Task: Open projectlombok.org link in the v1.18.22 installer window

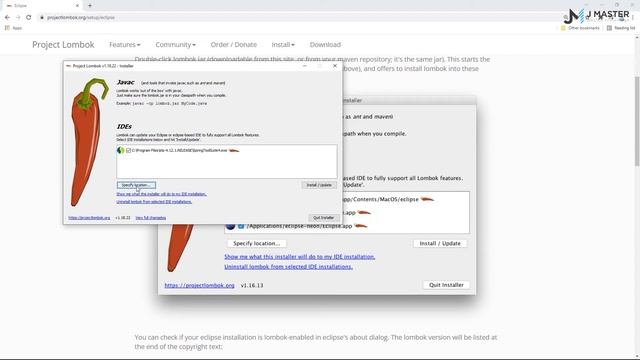Action: [89, 218]
